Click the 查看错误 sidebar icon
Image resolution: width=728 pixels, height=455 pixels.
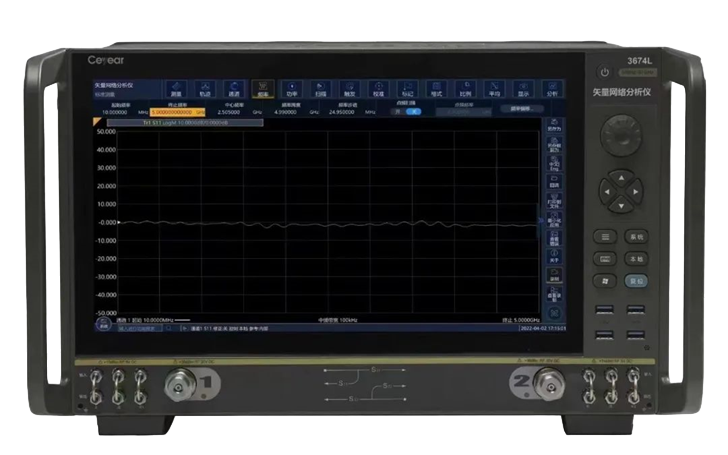pyautogui.click(x=554, y=238)
